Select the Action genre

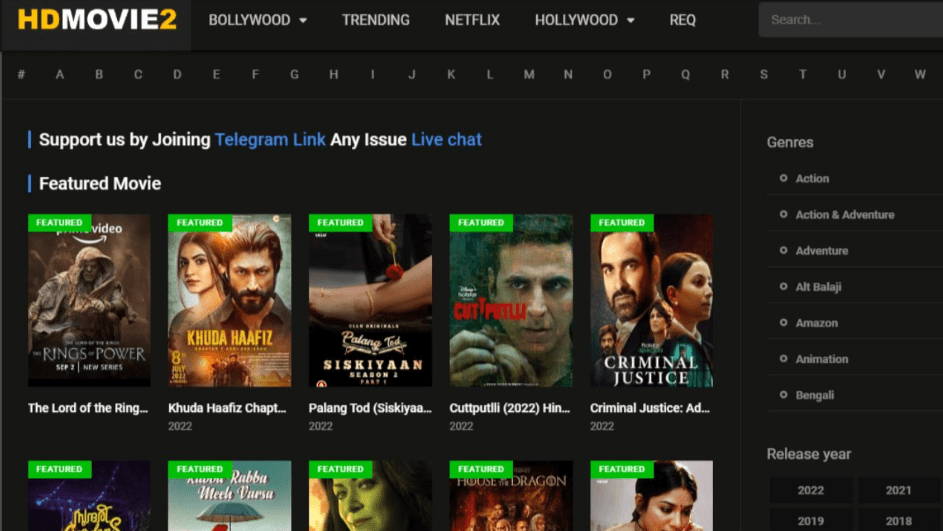click(x=812, y=179)
